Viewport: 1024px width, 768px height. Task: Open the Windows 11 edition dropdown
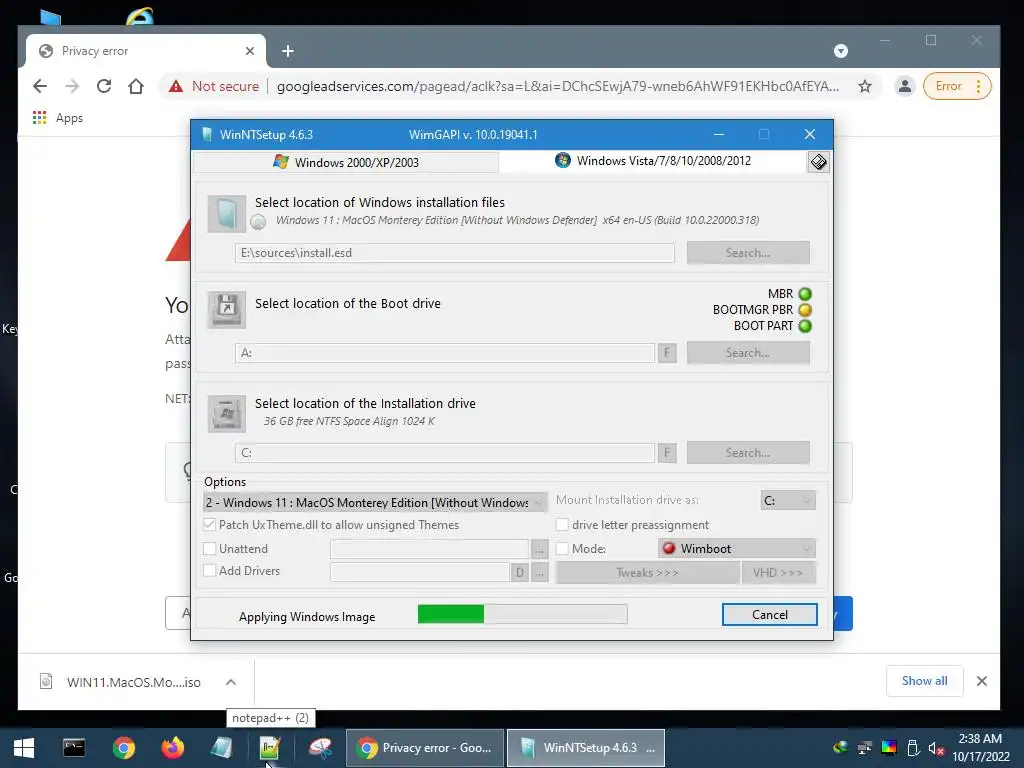375,502
